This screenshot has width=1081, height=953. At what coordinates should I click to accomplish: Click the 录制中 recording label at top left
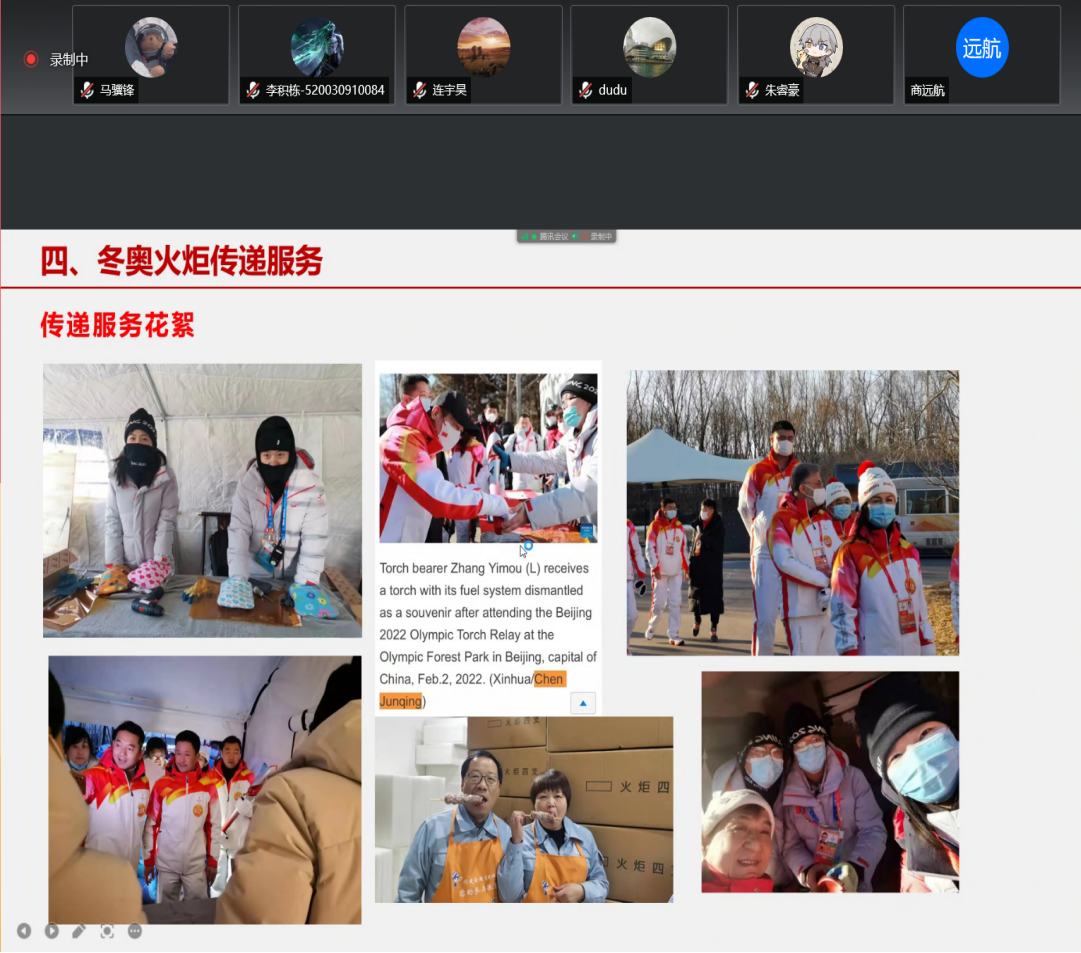69,60
